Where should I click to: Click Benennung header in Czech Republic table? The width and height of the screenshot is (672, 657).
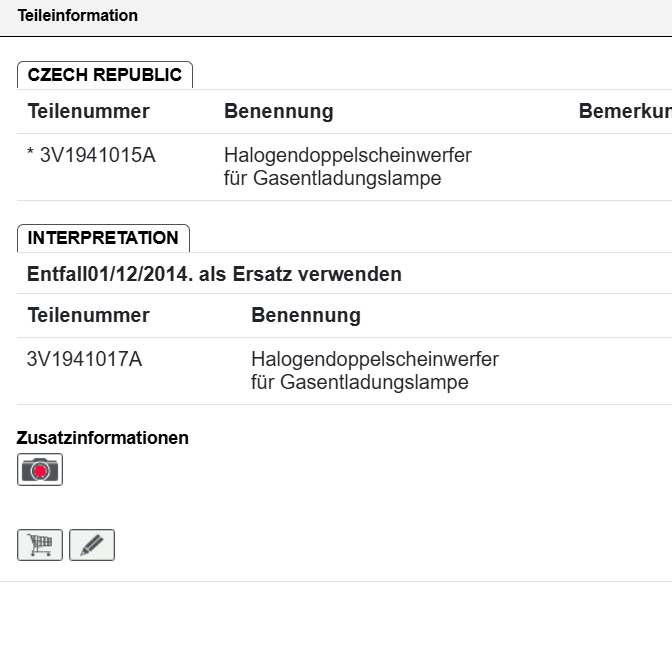278,111
